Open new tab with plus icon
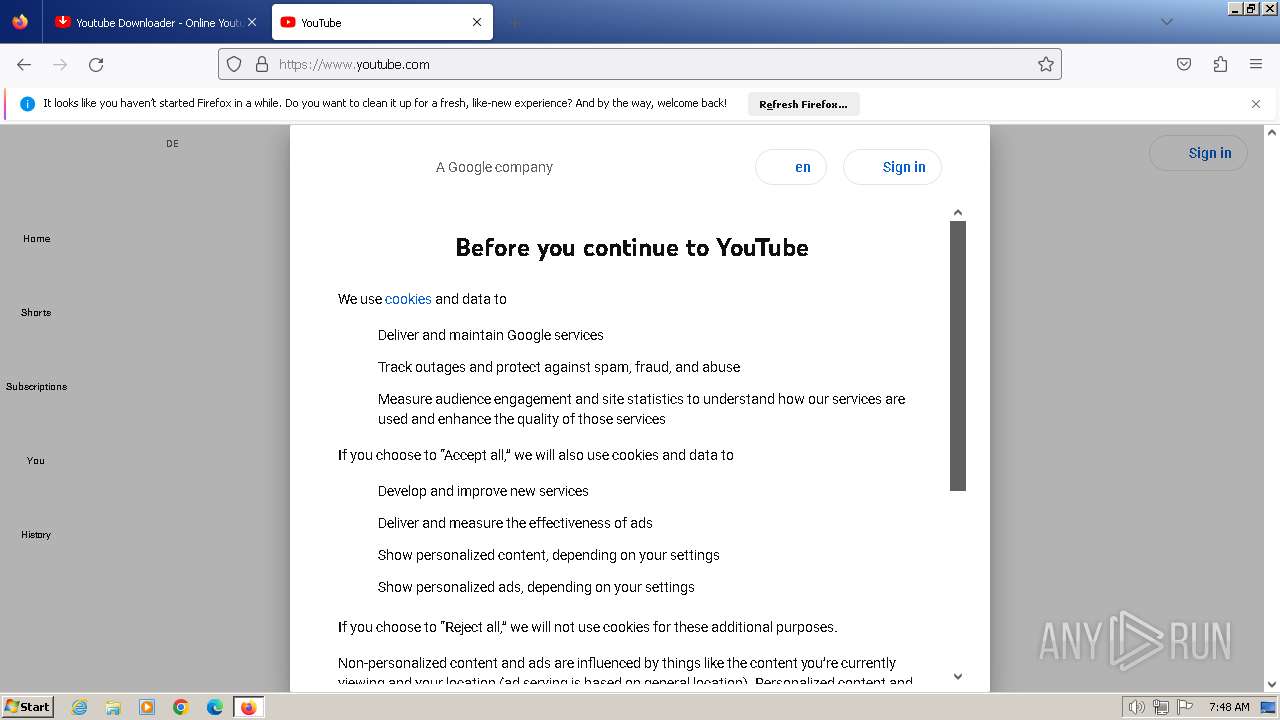The height and width of the screenshot is (720, 1280). click(514, 22)
